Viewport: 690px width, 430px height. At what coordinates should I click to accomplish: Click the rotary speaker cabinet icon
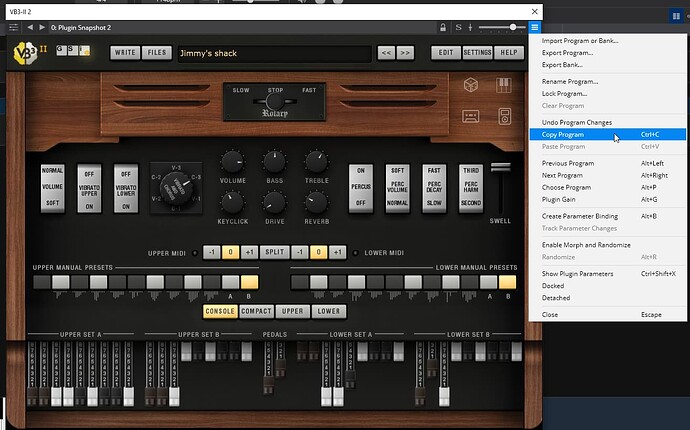pos(505,117)
